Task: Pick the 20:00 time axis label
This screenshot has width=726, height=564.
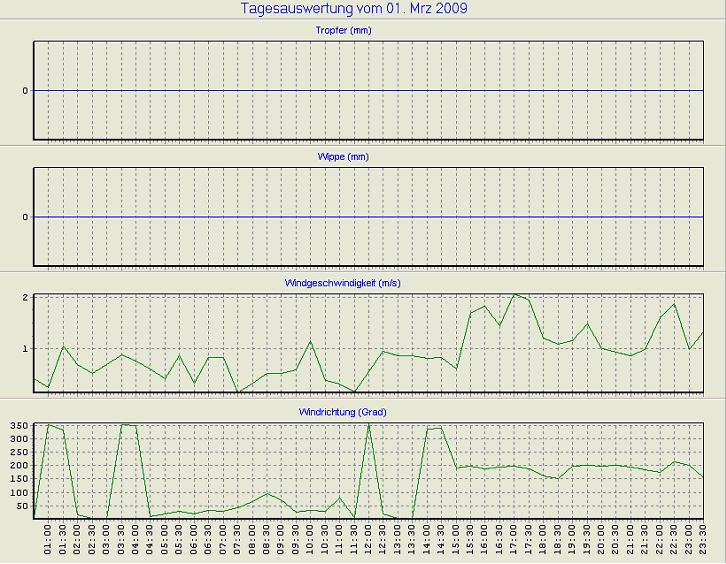Action: click(601, 541)
